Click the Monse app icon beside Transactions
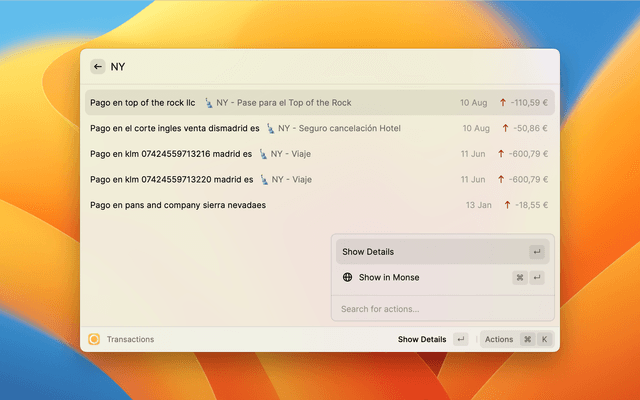 tap(94, 339)
